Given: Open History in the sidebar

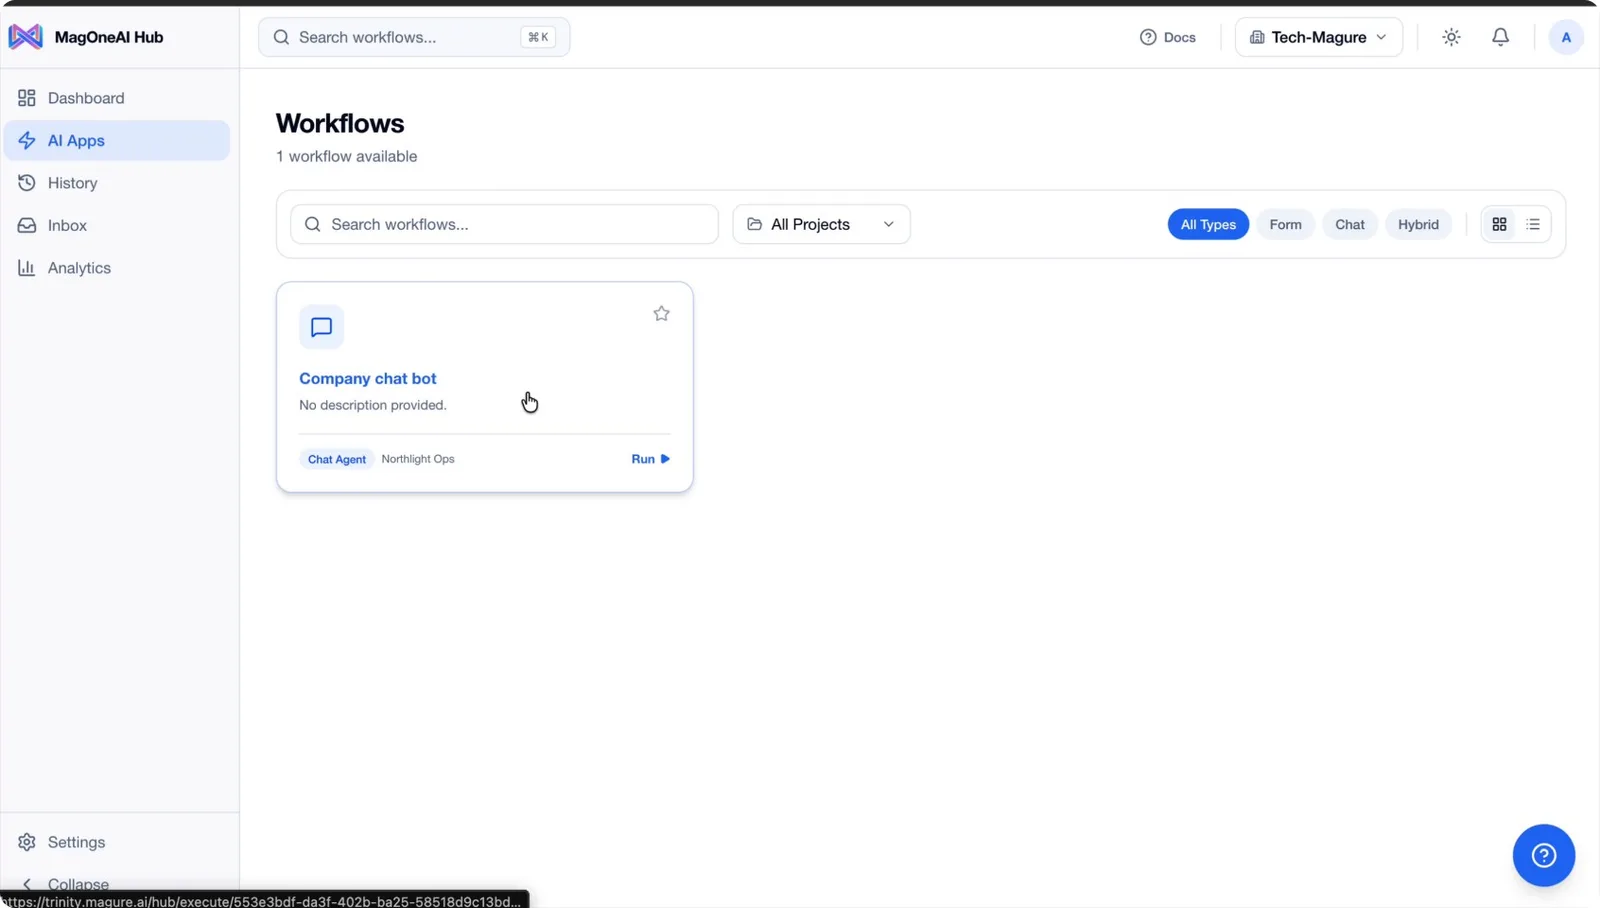Looking at the screenshot, I should [x=117, y=183].
